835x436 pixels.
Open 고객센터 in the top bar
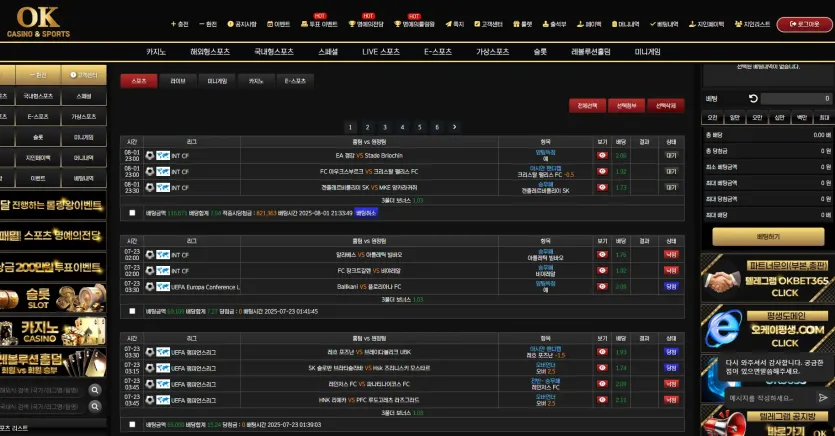tap(488, 24)
